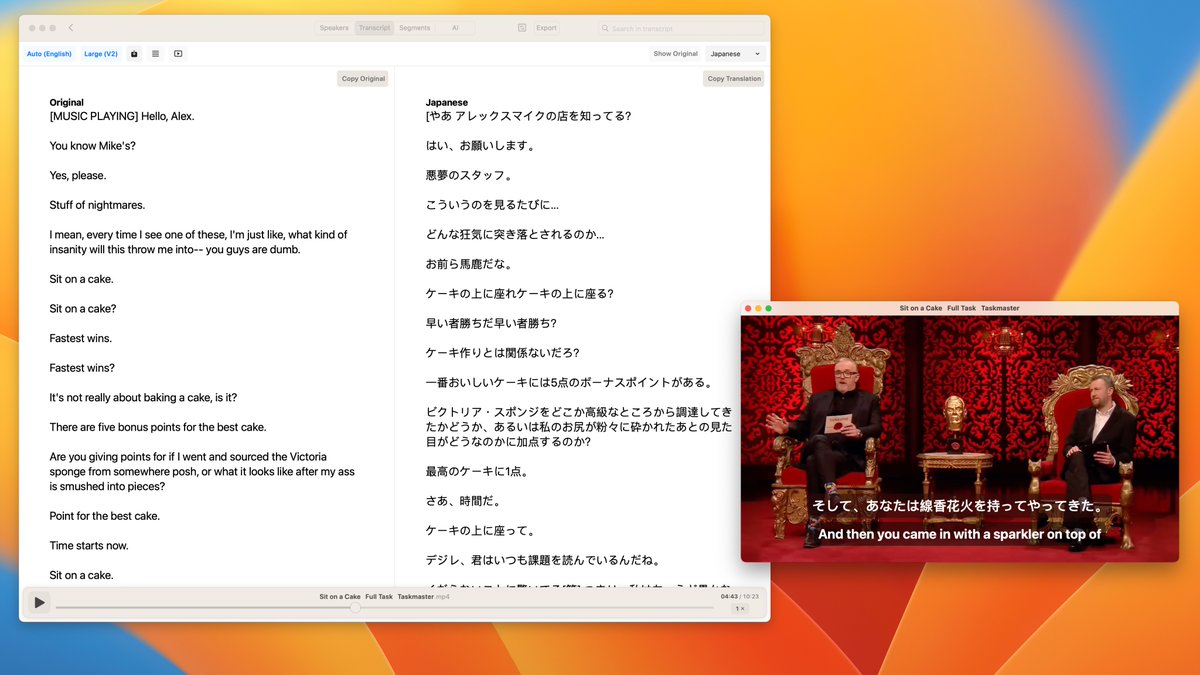The height and width of the screenshot is (675, 1200).
Task: Click the Japanese line "さあ、時間だ。"
Action: tap(463, 501)
